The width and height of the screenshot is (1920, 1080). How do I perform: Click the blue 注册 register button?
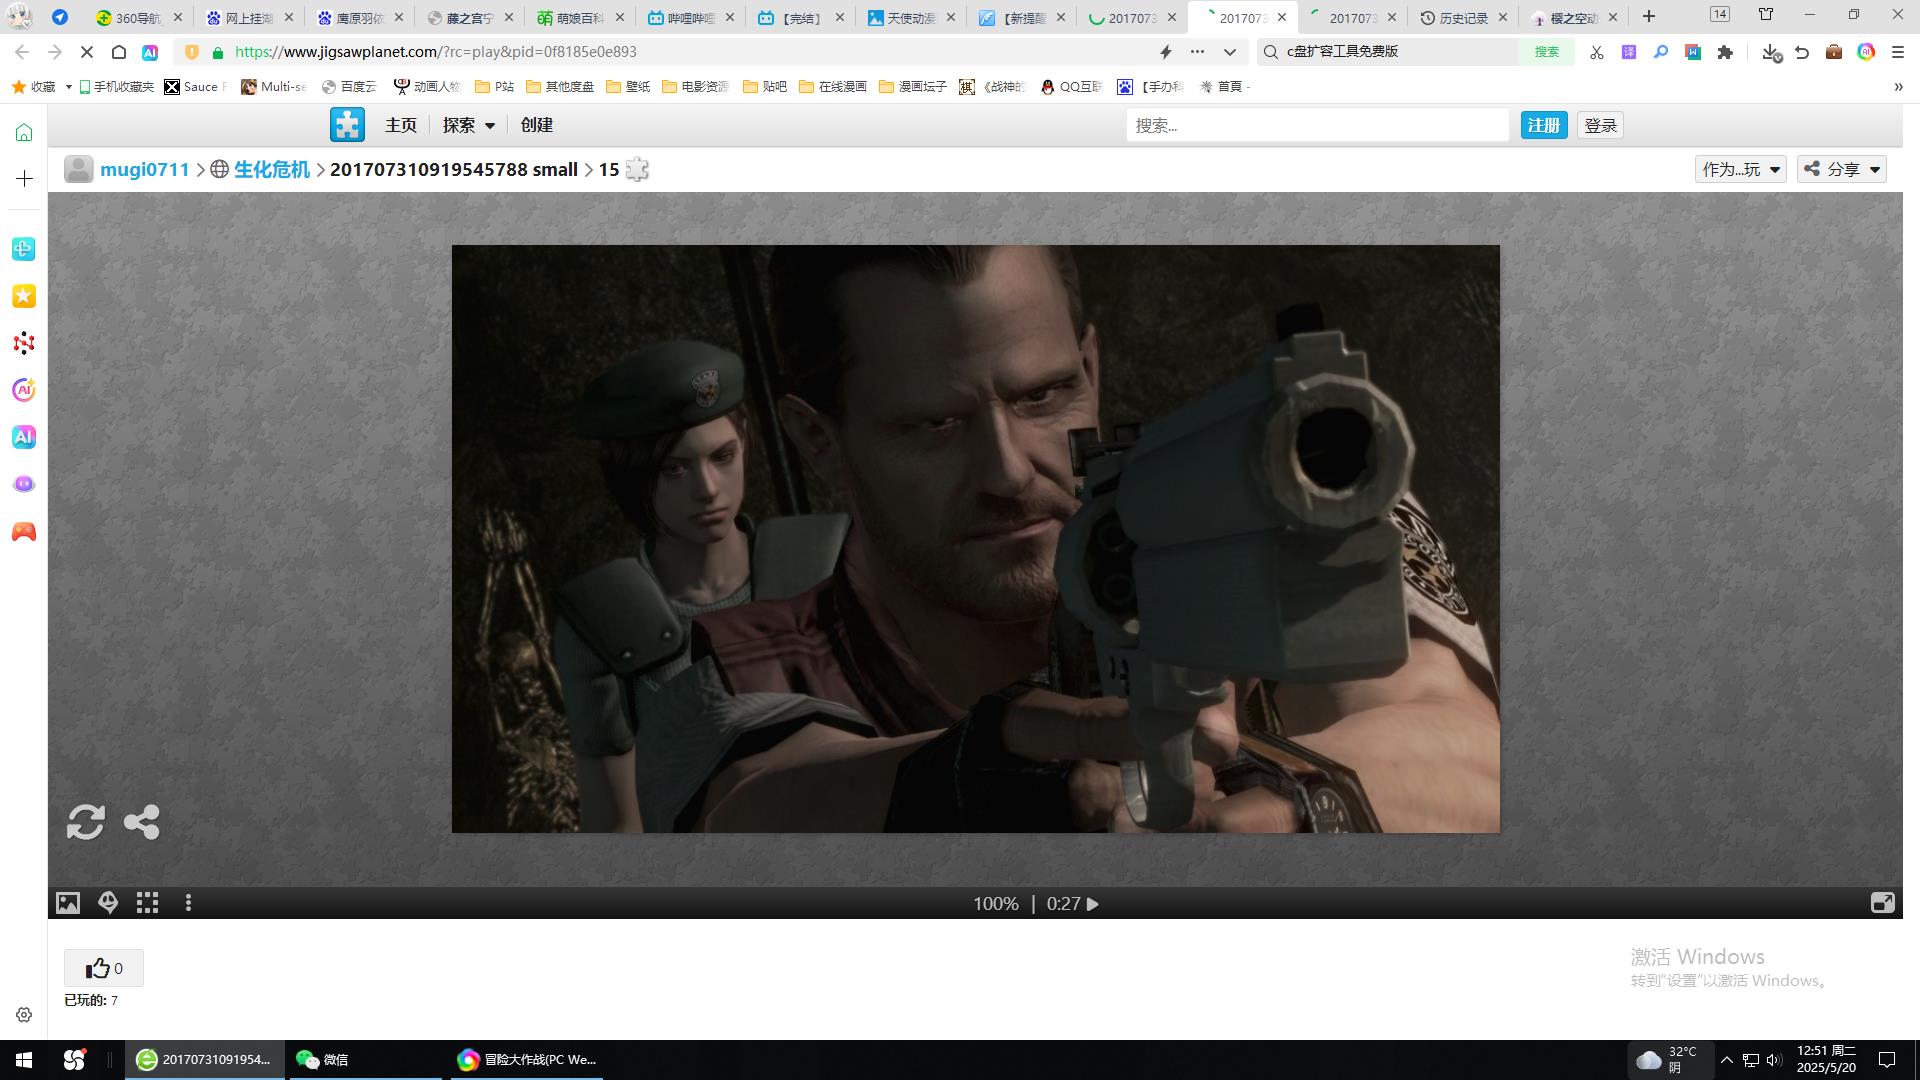tap(1543, 125)
